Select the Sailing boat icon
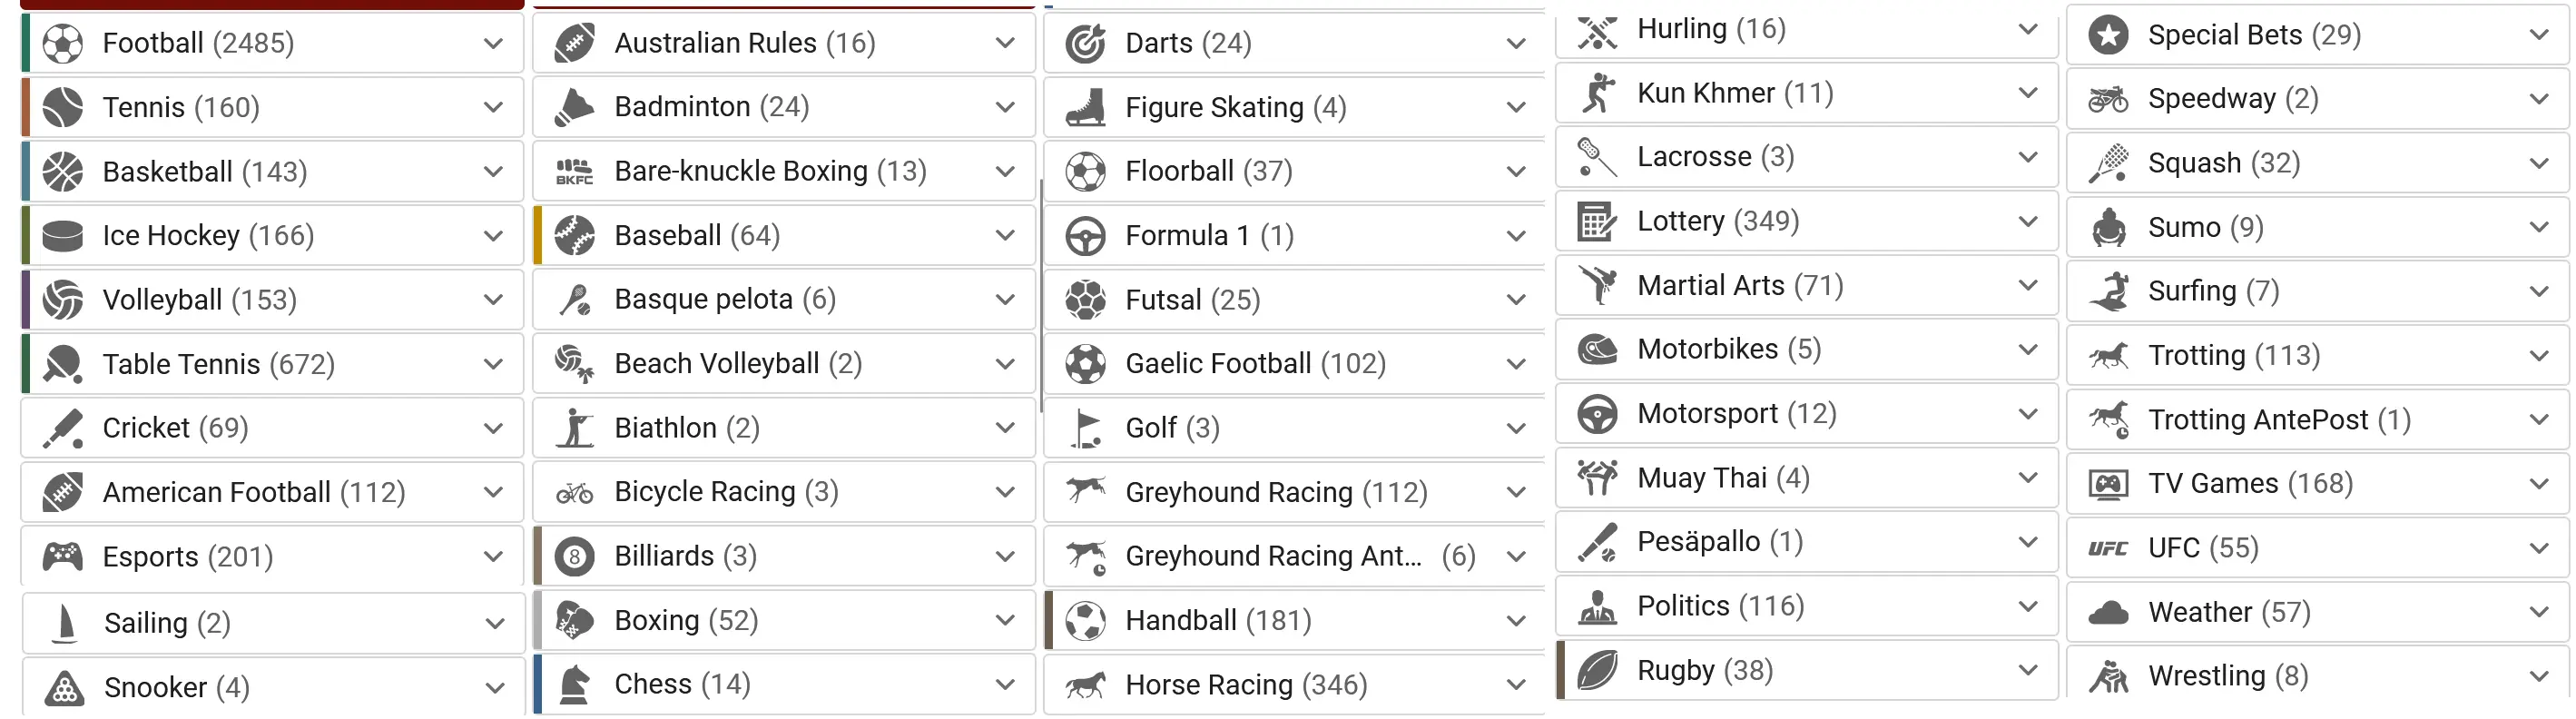 click(x=65, y=623)
